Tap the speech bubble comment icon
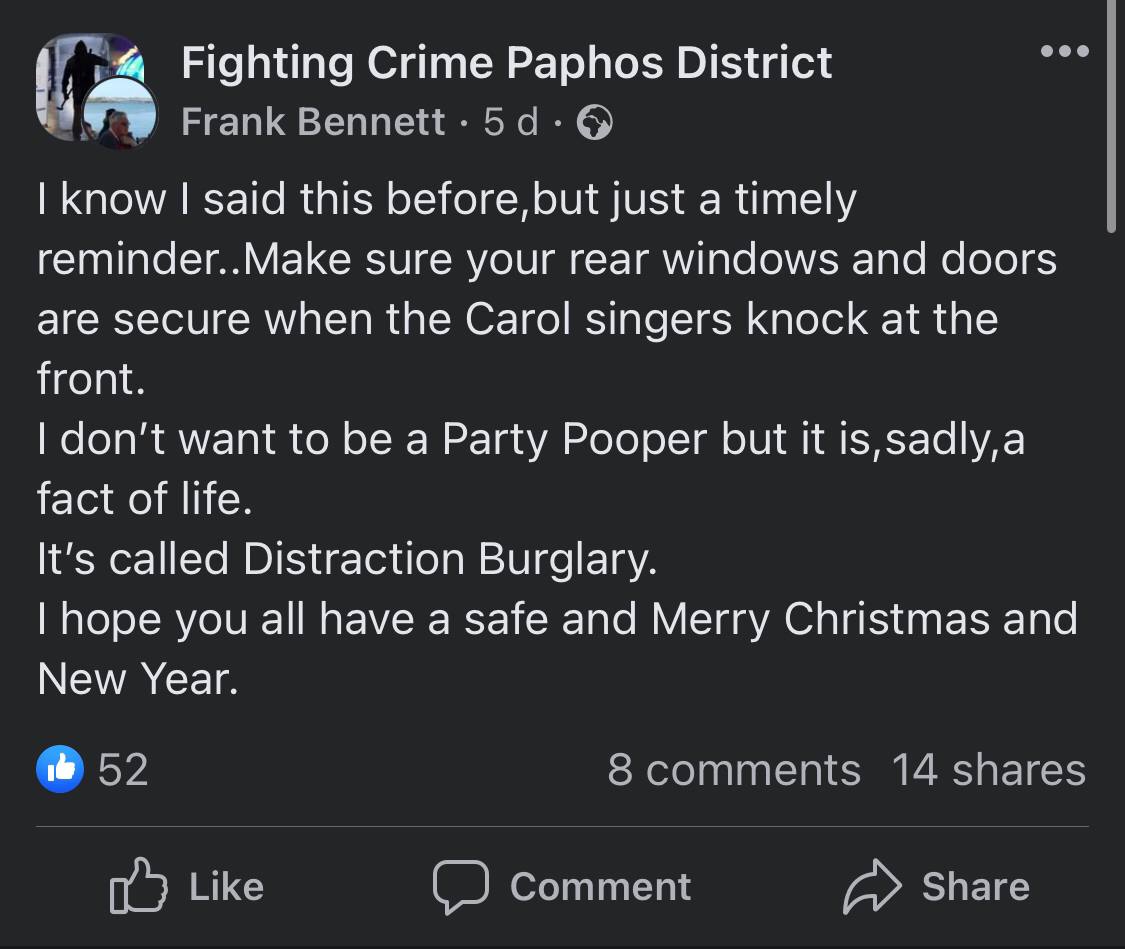 coord(460,887)
